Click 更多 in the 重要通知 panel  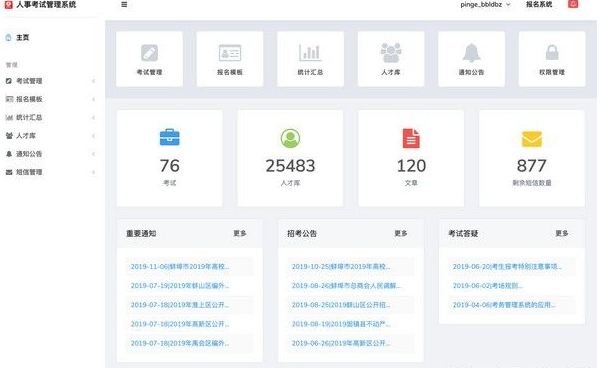pos(240,233)
